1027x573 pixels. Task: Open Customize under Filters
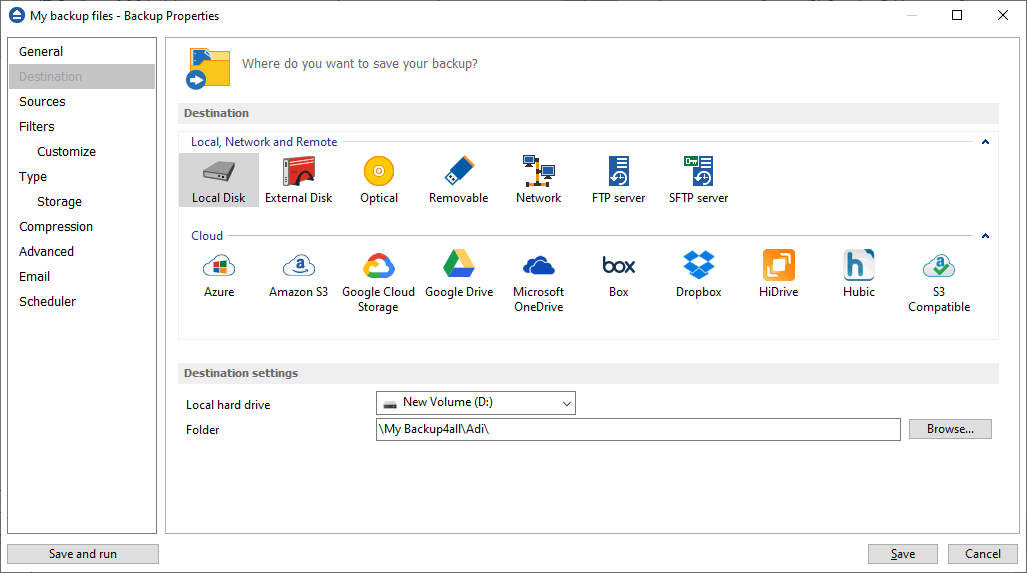click(x=82, y=151)
